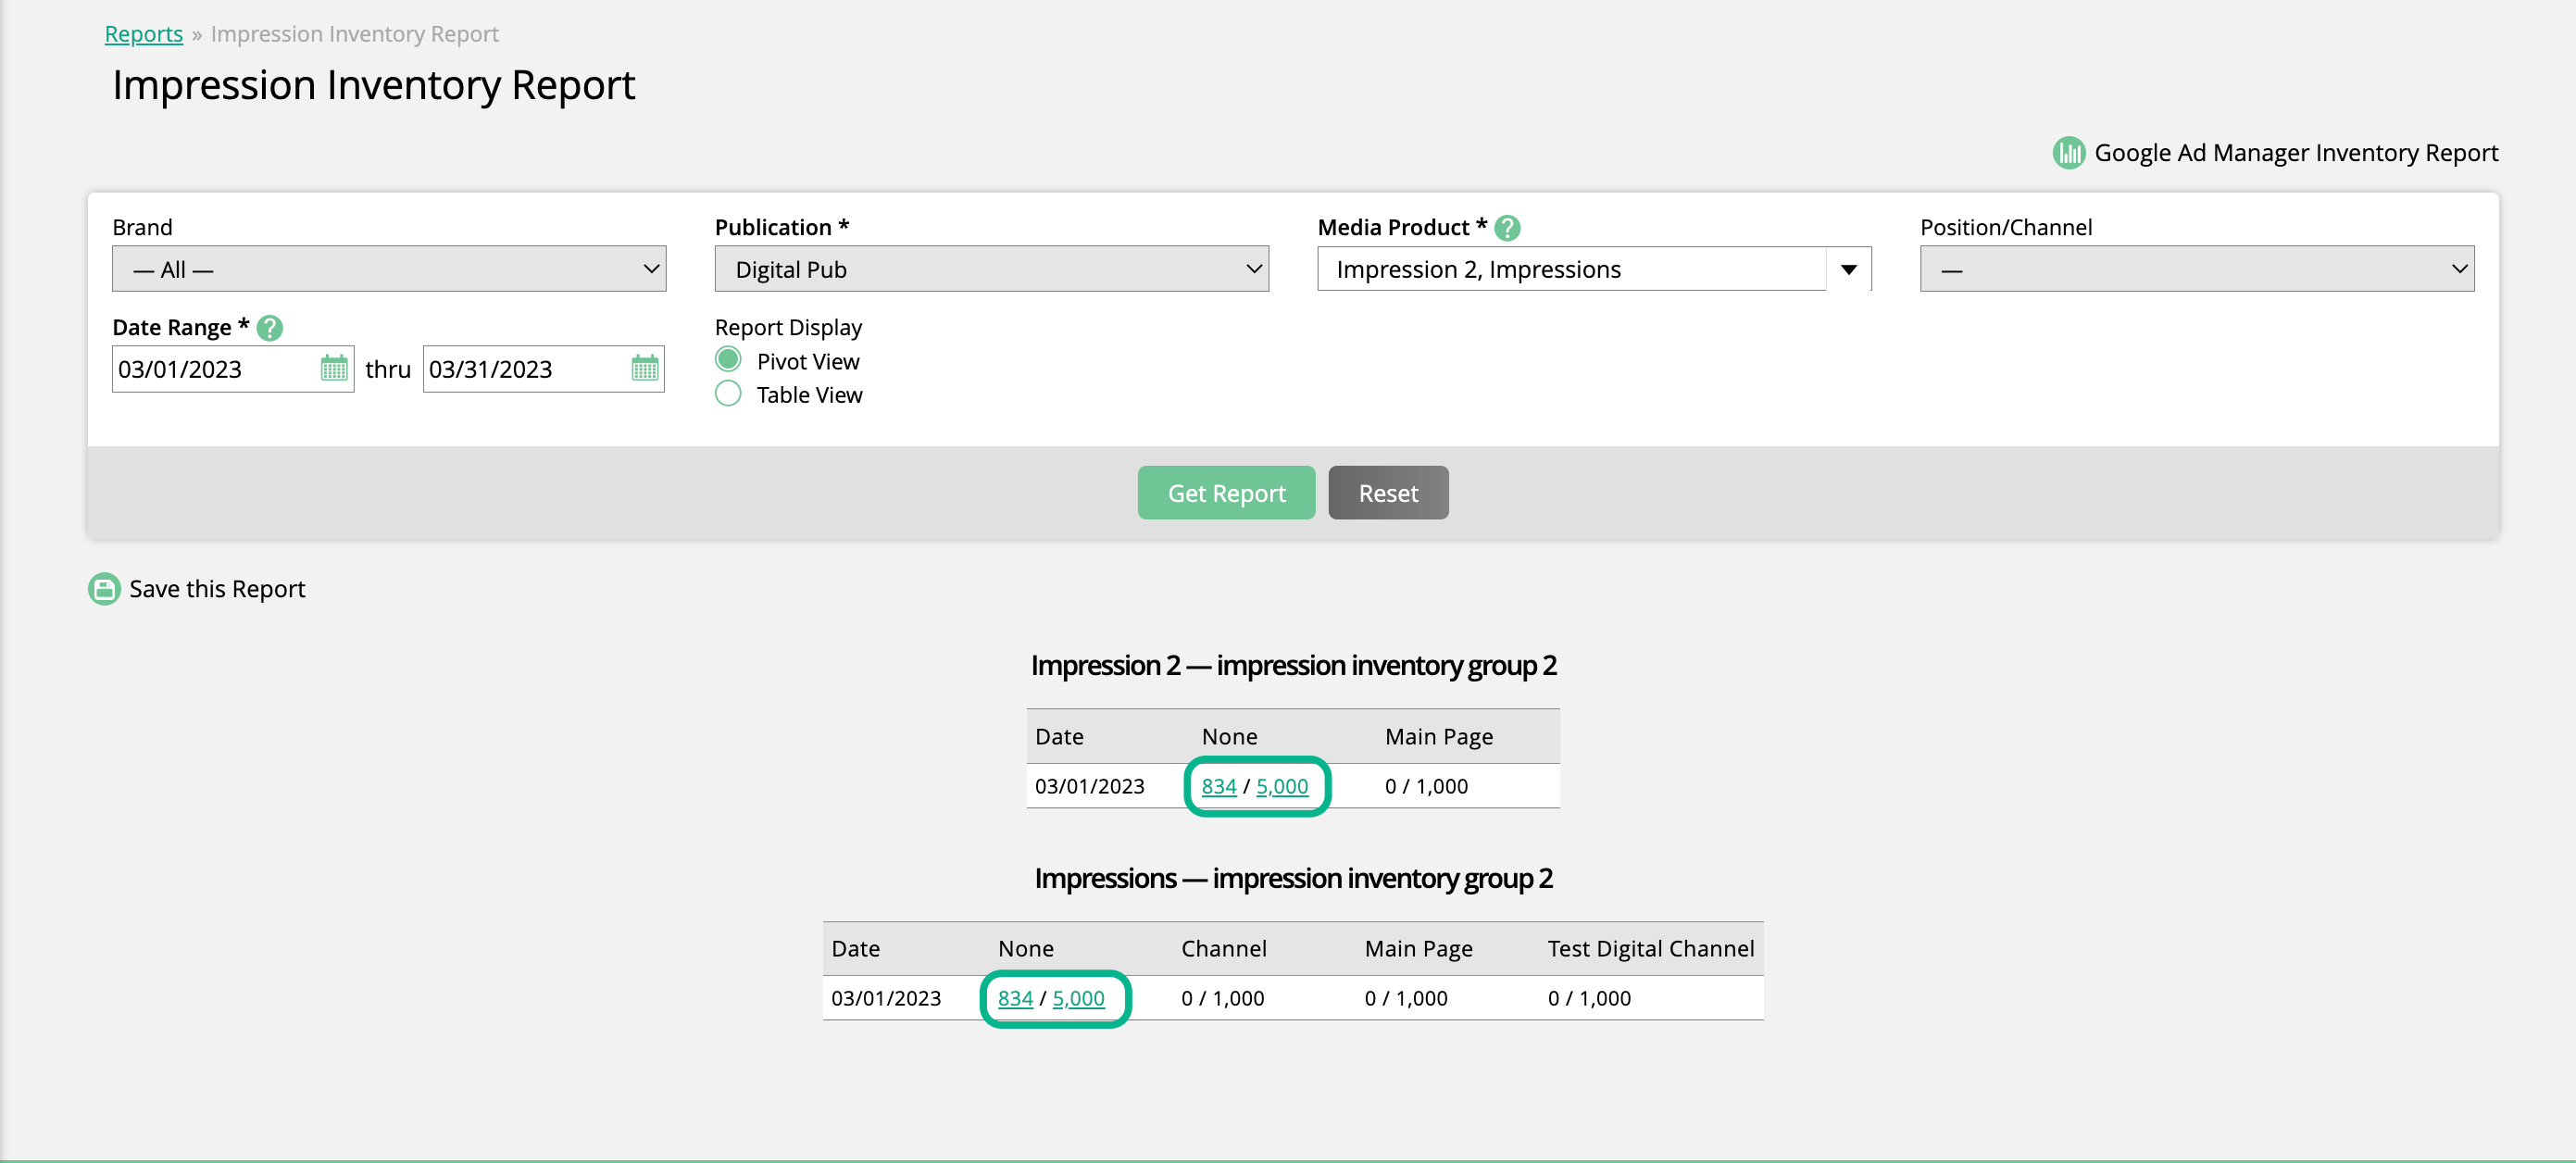2576x1163 pixels.
Task: Click 0 / 1,000 under Channel column
Action: tap(1222, 998)
